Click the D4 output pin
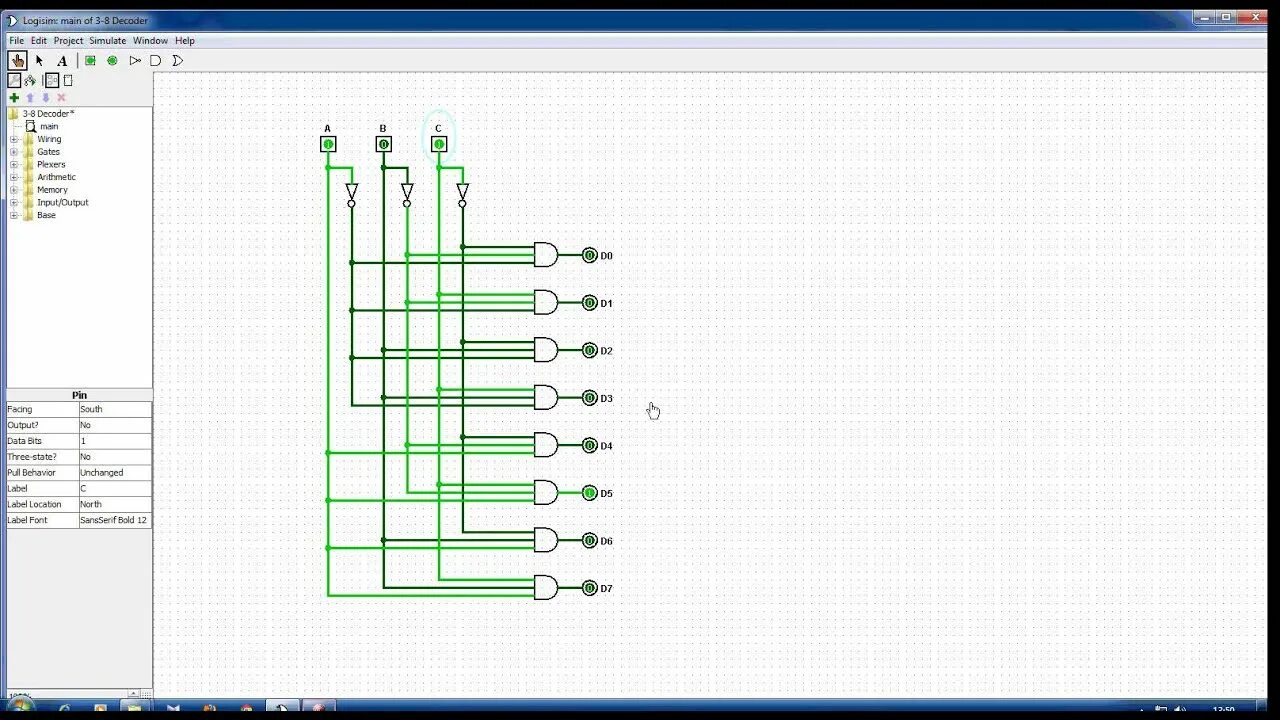The image size is (1280, 720). (590, 445)
